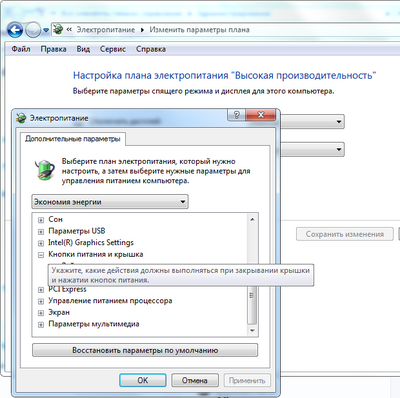The image size is (400, 398).
Task: Click the Применить button
Action: [x=247, y=380]
